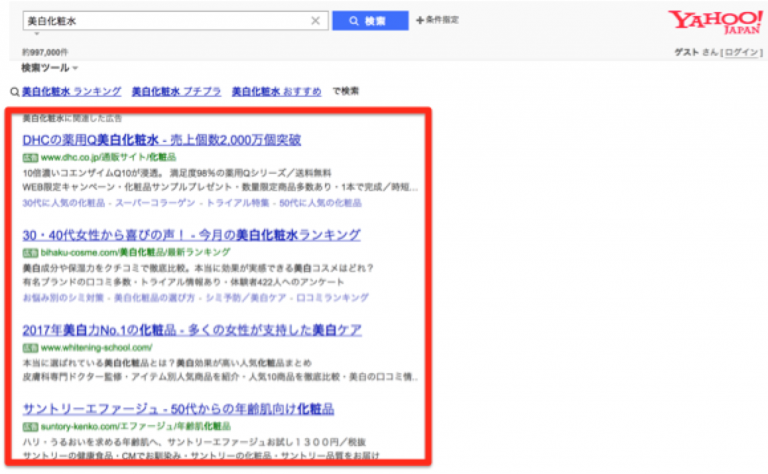
Task: Click the www.whitening-school.com green URL
Action: click(x=97, y=348)
